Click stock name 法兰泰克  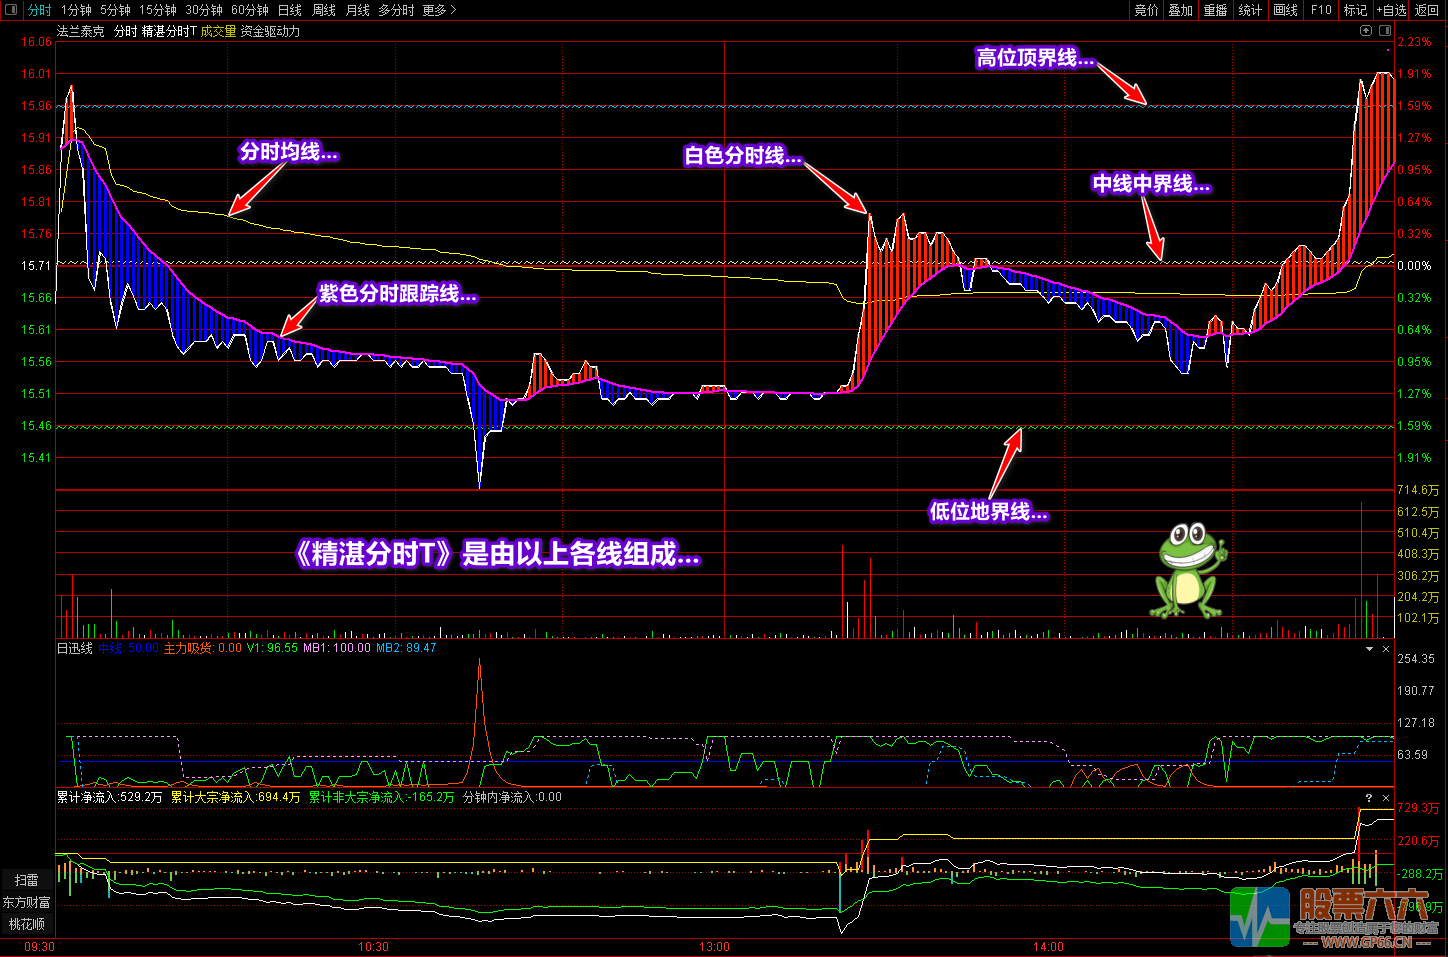(80, 31)
